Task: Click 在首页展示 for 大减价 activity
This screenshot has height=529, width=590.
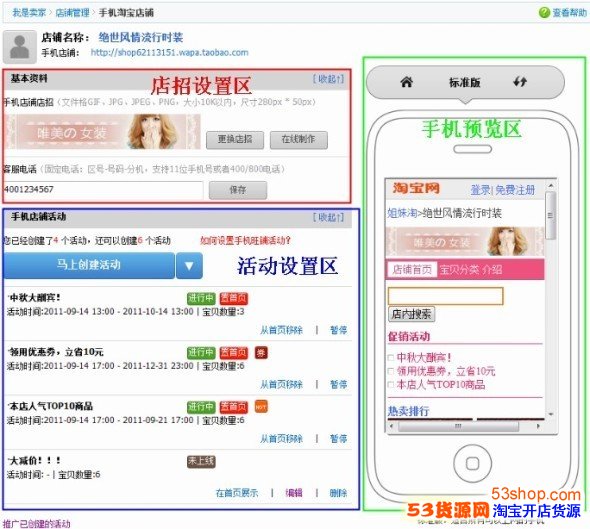Action: coord(237,493)
